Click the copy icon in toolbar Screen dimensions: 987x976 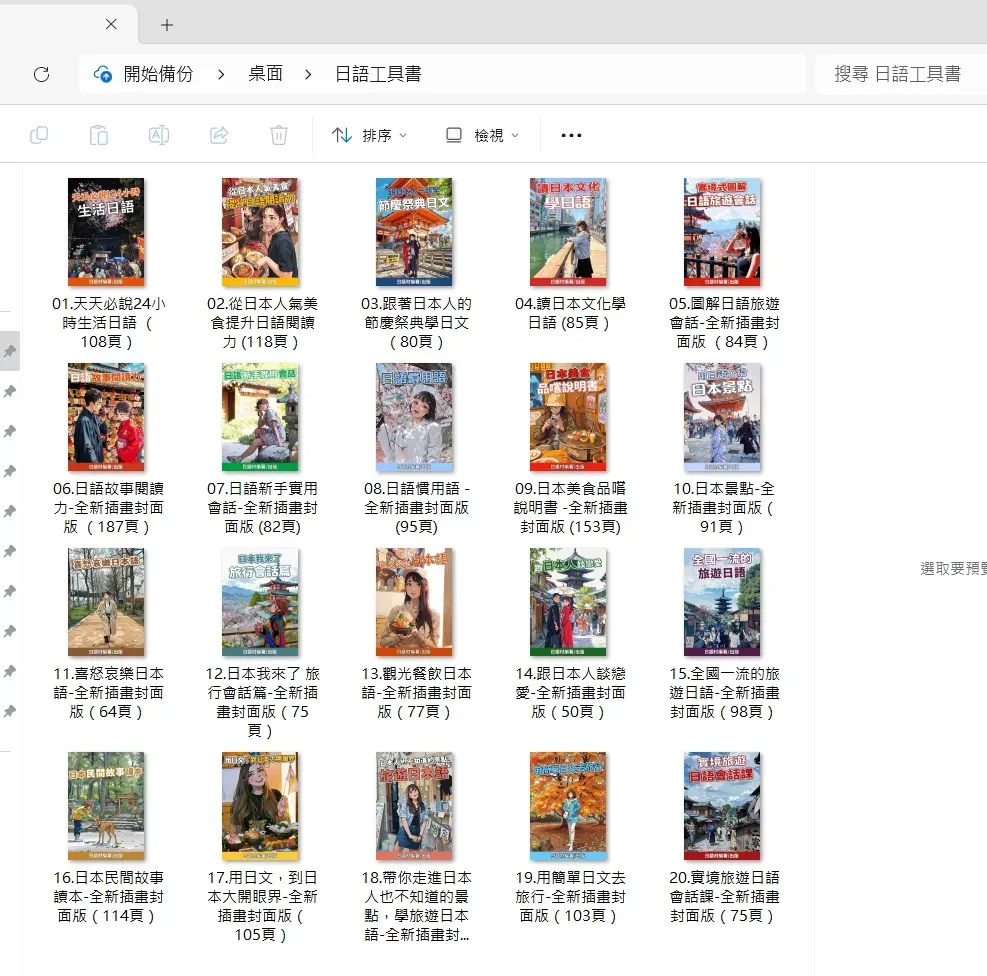tap(39, 135)
